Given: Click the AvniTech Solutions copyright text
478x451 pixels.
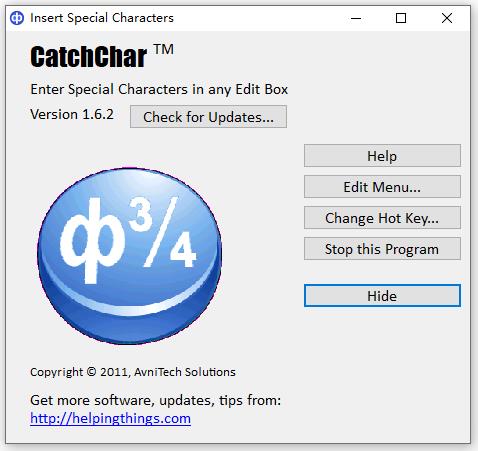Looking at the screenshot, I should click(133, 372).
